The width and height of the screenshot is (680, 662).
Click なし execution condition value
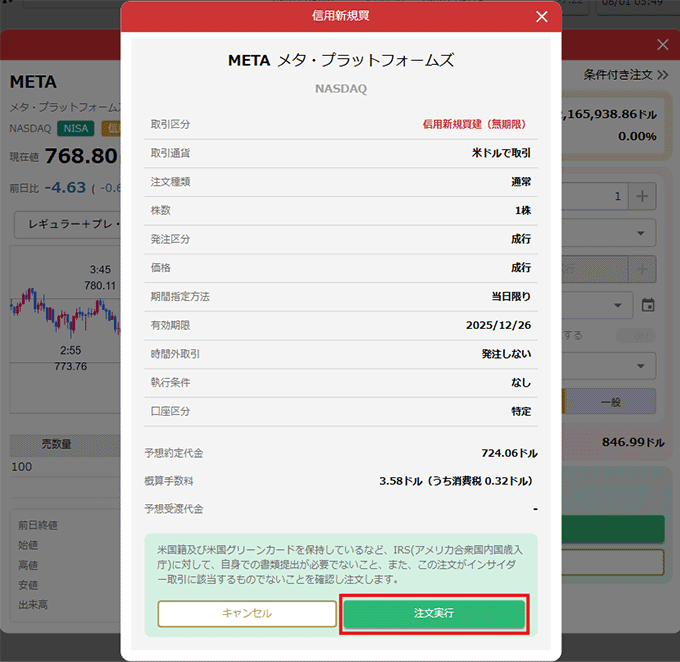pos(521,383)
